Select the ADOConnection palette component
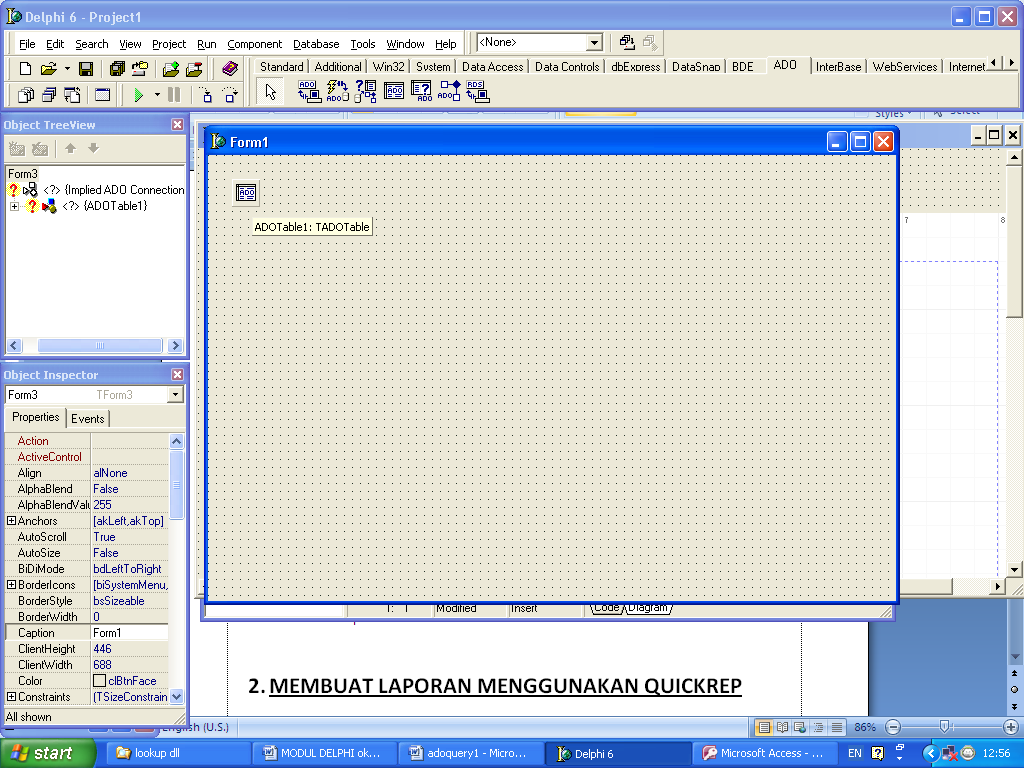The height and width of the screenshot is (768, 1024). tap(309, 91)
